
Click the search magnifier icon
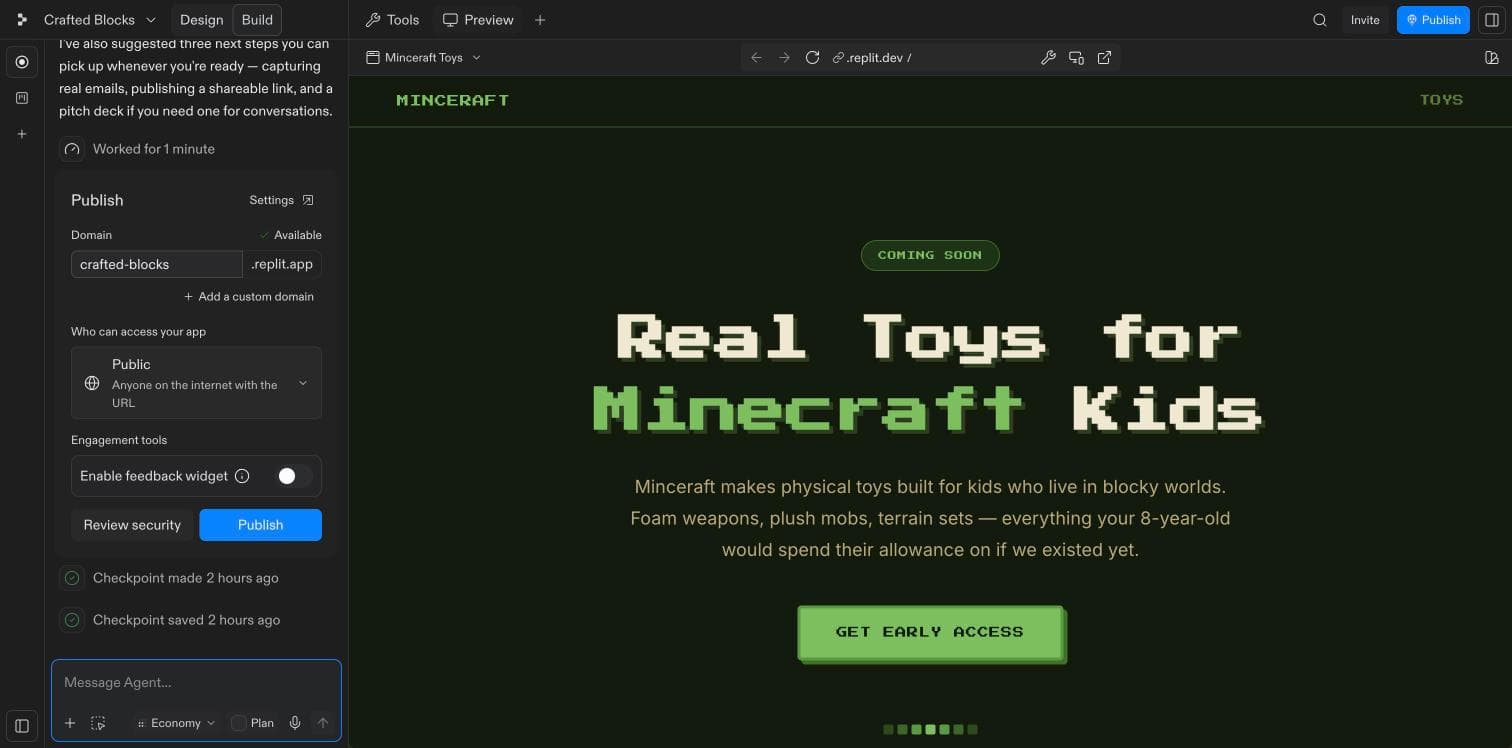1320,20
